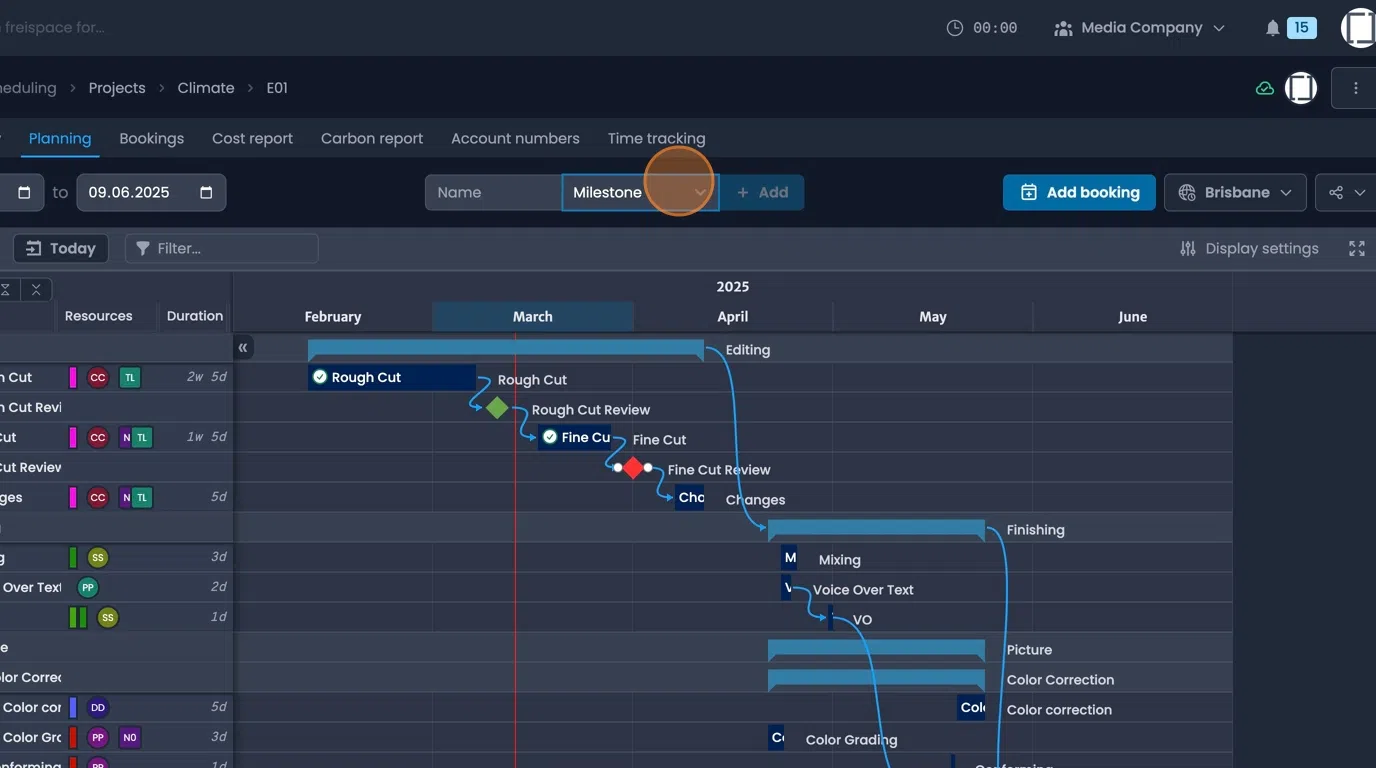1376x768 pixels.
Task: Click the fullscreen icon beside Display settings
Action: click(x=1356, y=248)
